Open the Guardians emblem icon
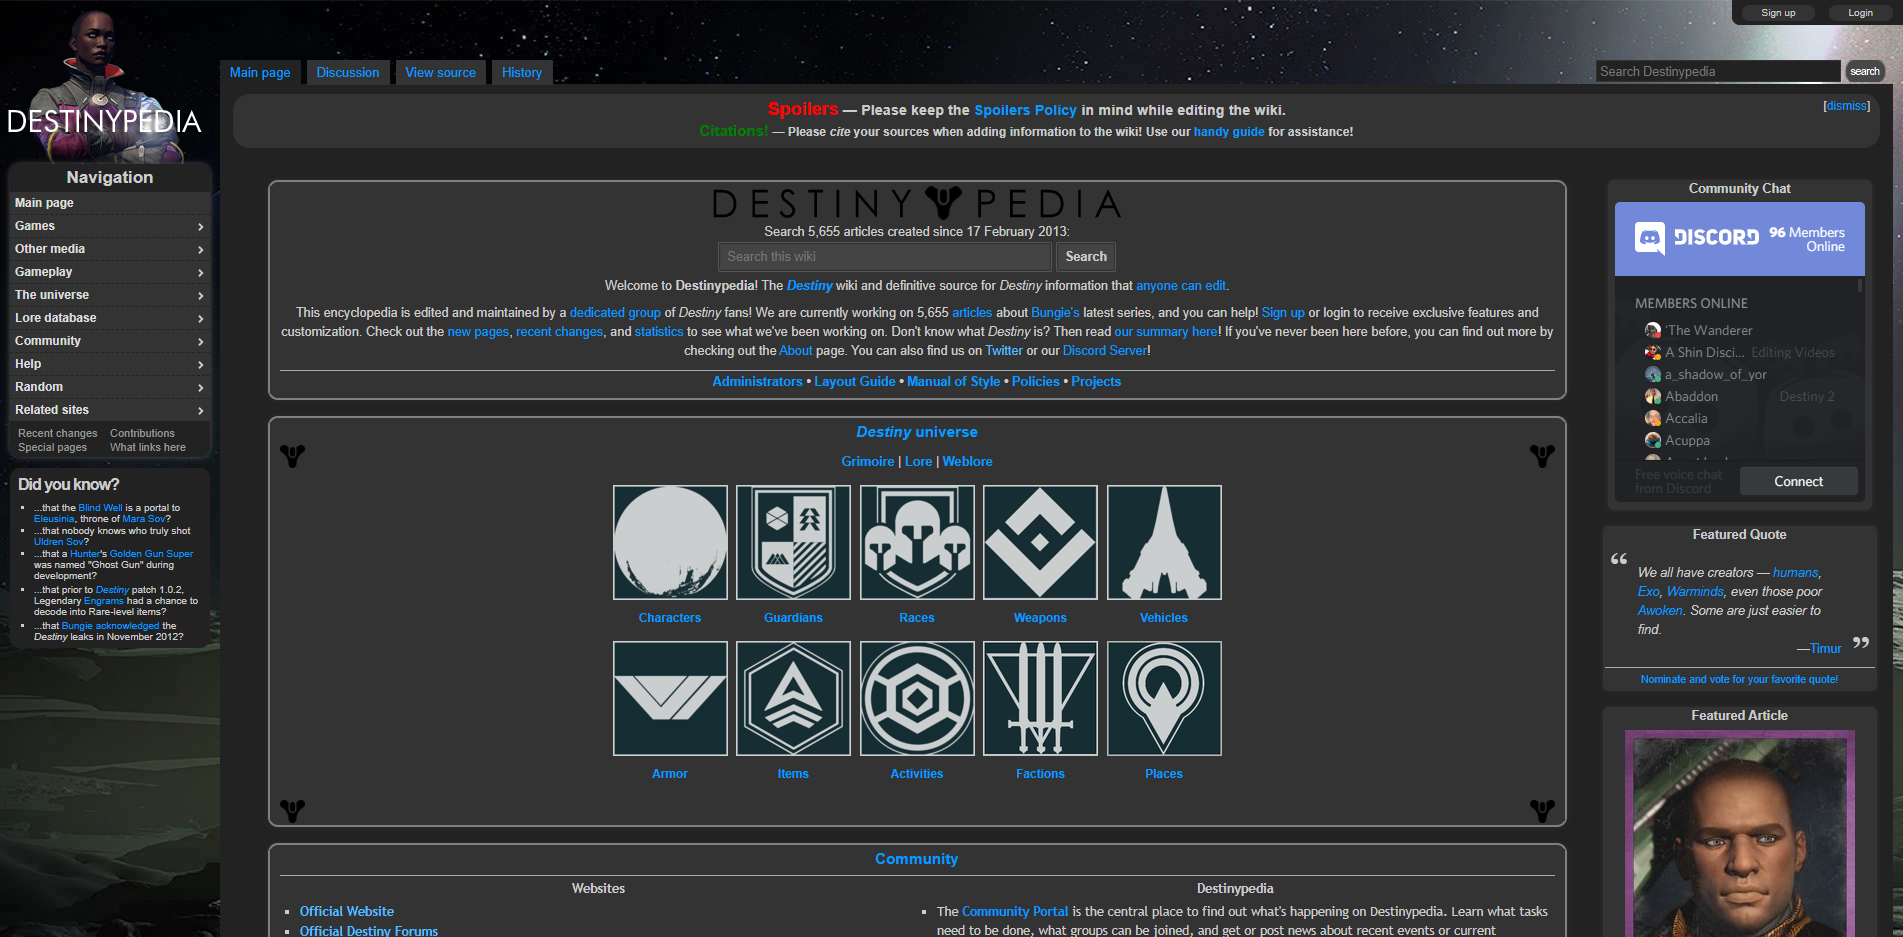This screenshot has height=937, width=1903. [793, 542]
